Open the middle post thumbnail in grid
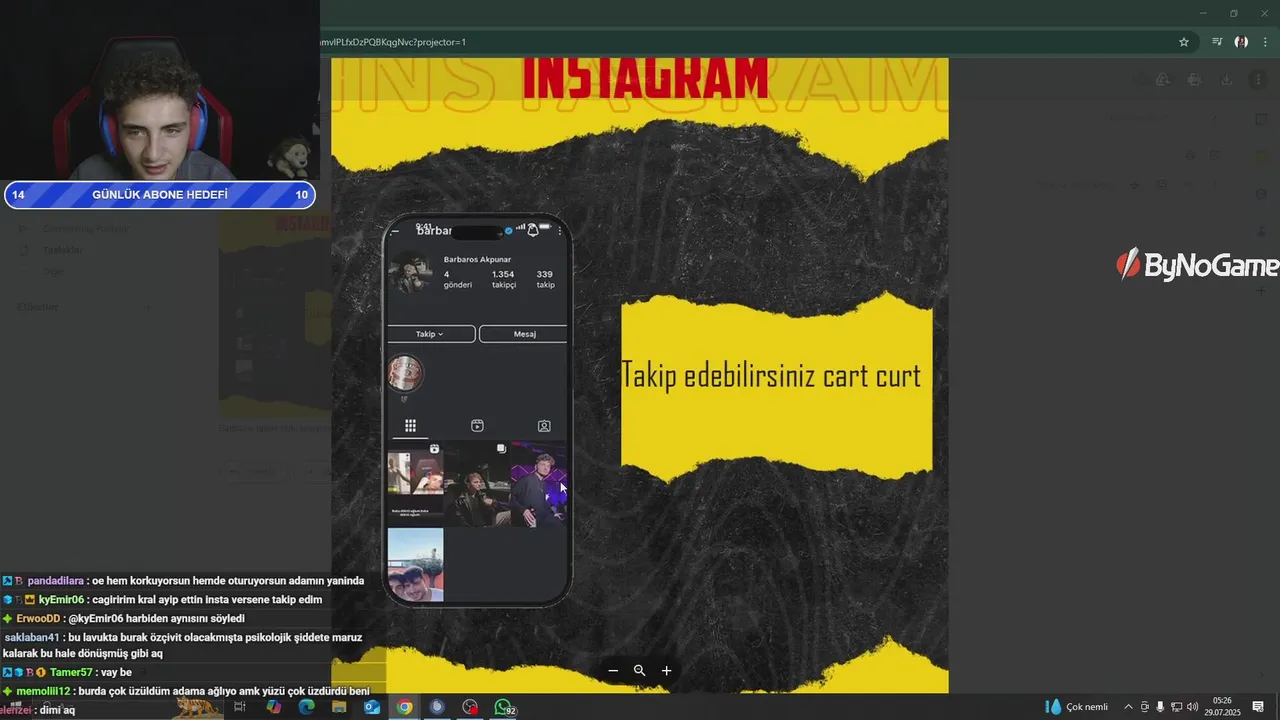 pos(477,483)
